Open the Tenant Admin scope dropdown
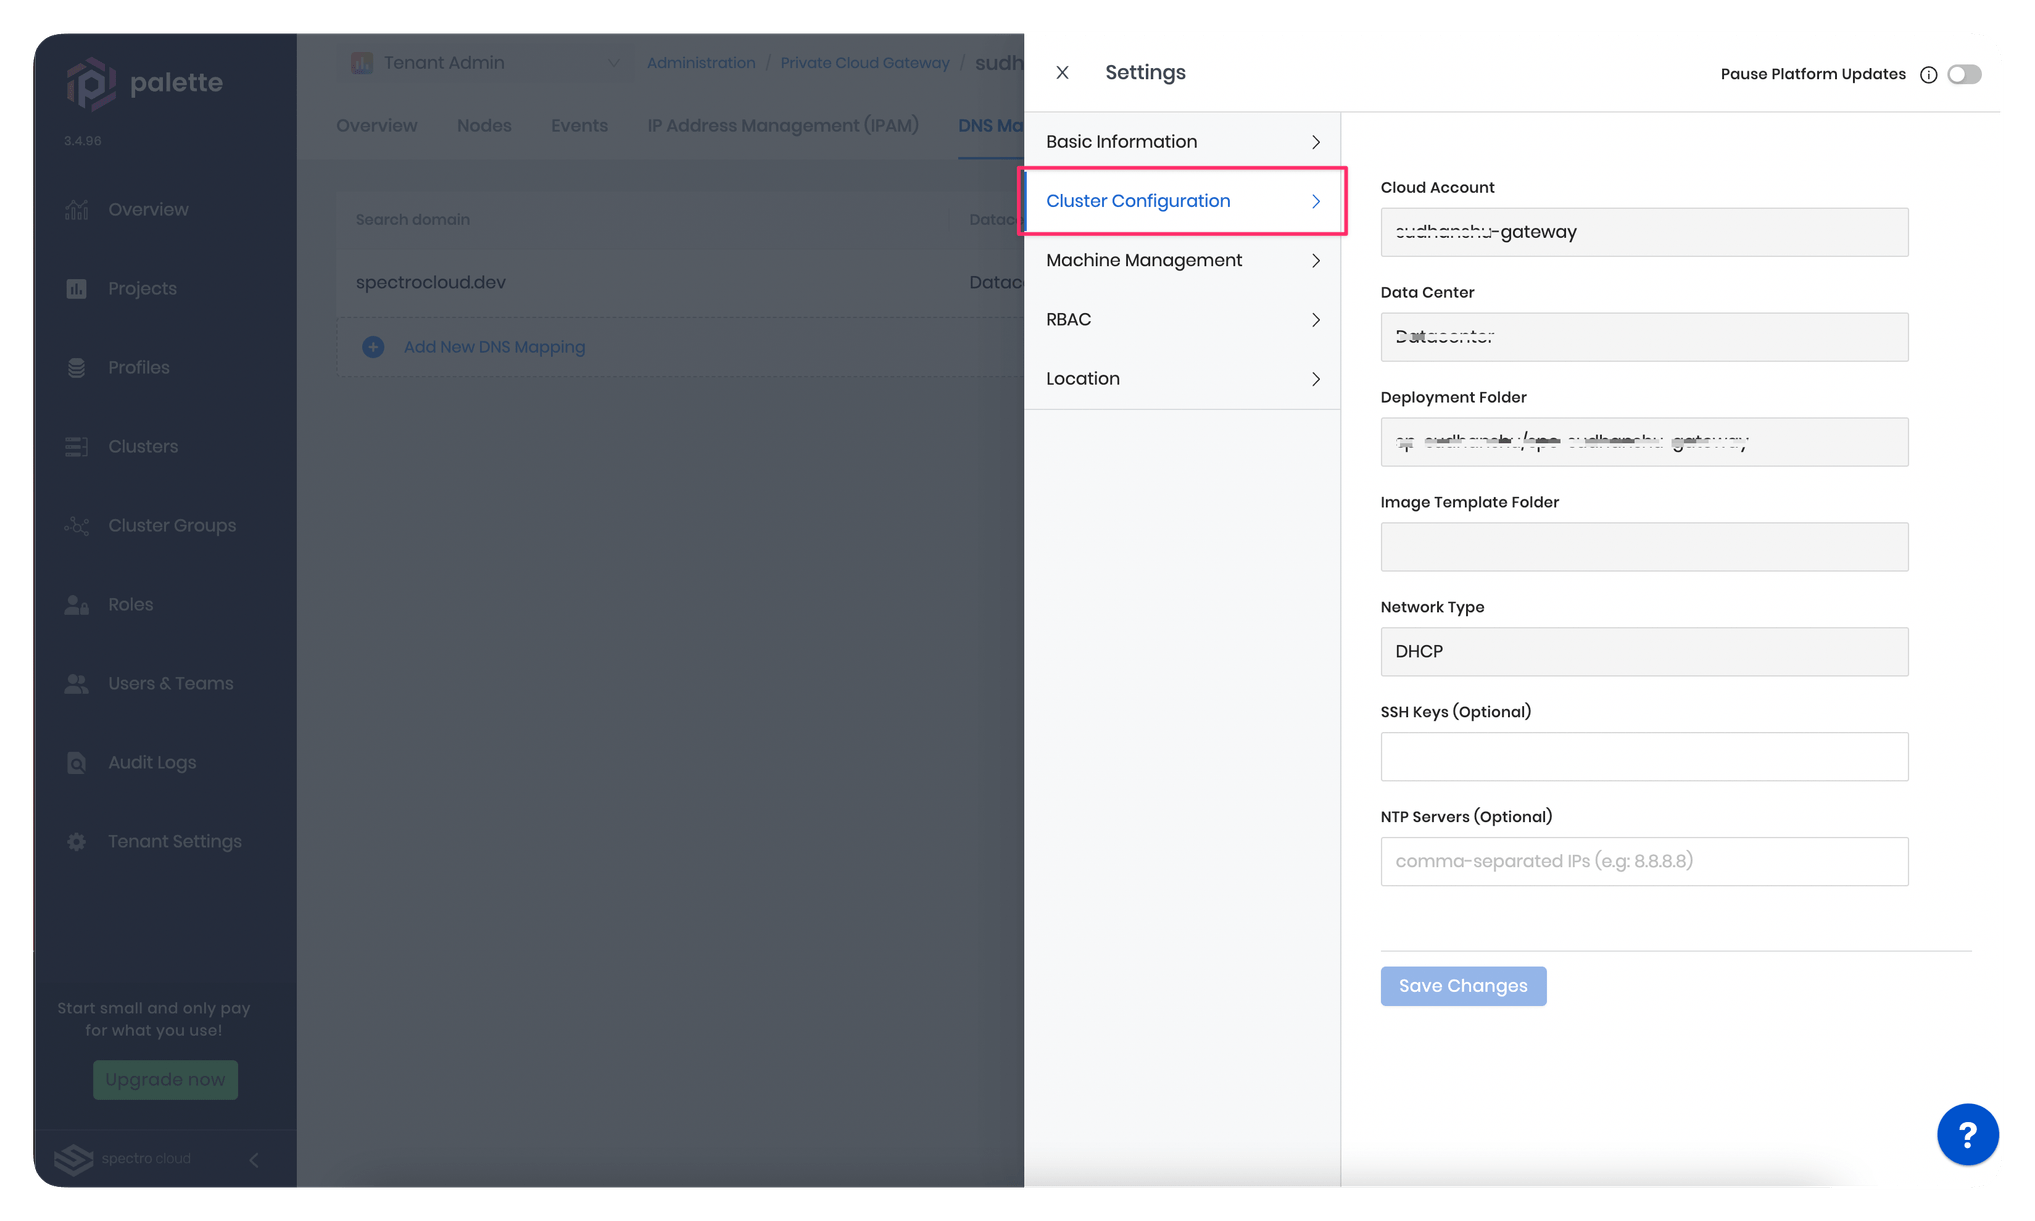 [x=487, y=63]
